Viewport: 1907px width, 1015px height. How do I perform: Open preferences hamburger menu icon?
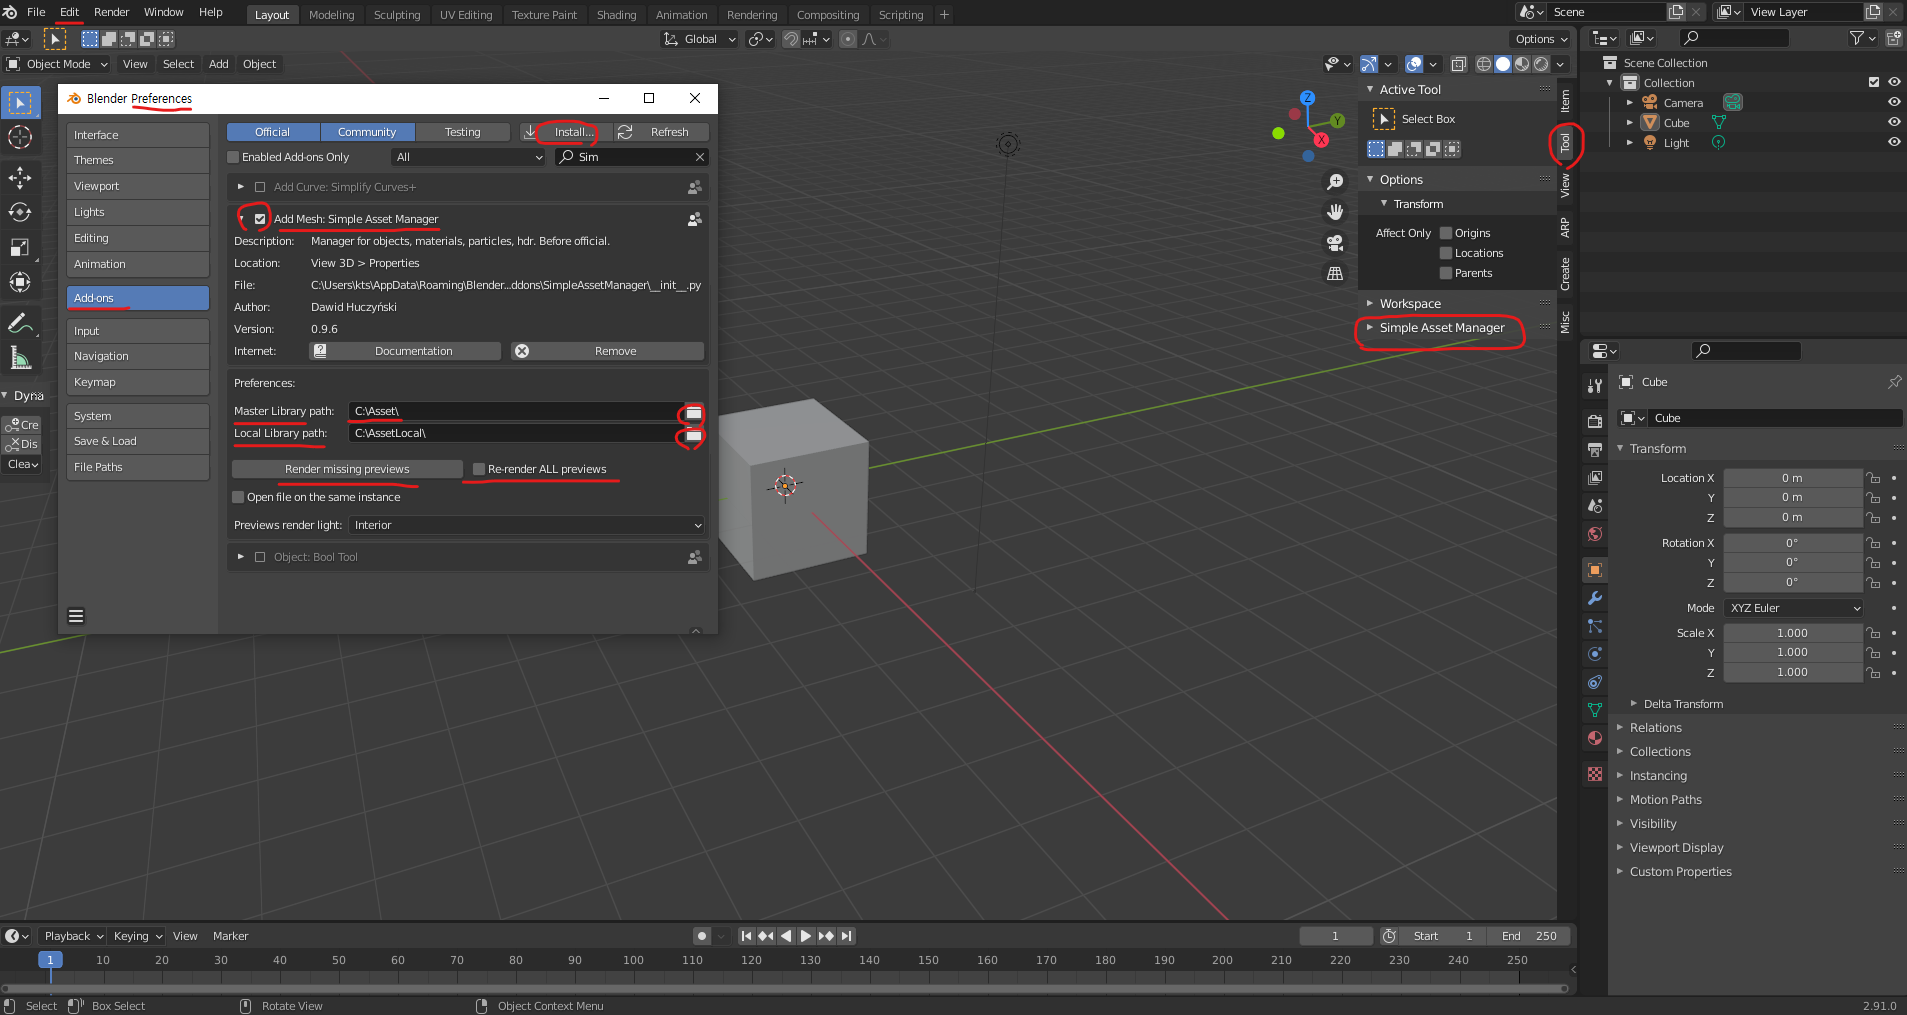76,616
